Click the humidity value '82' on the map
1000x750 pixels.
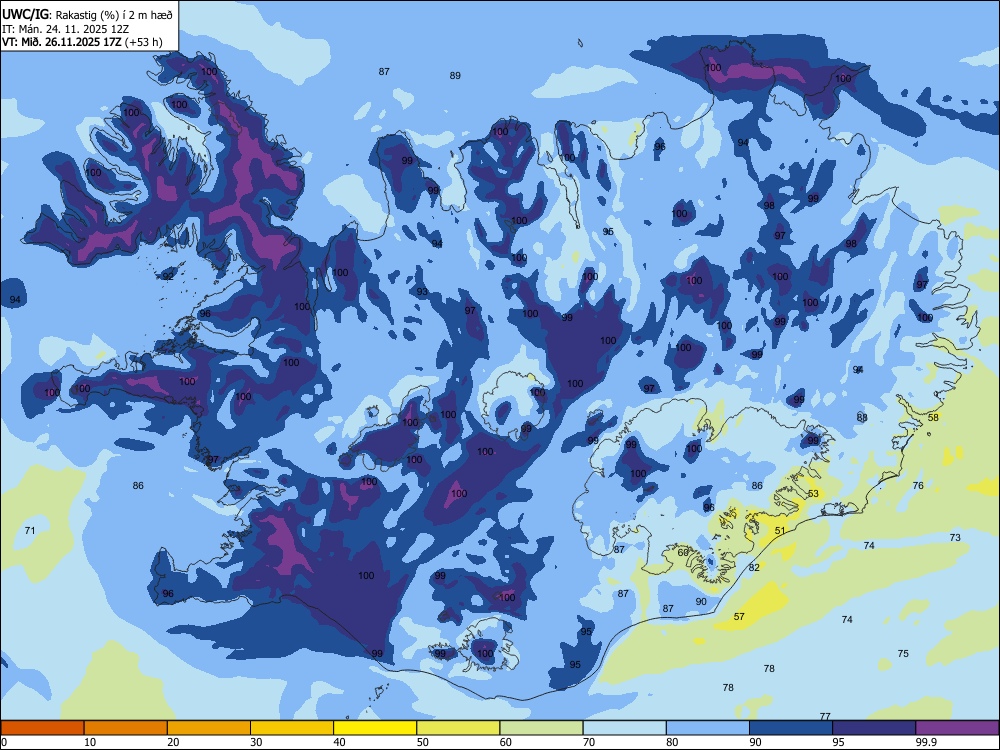pyautogui.click(x=754, y=567)
